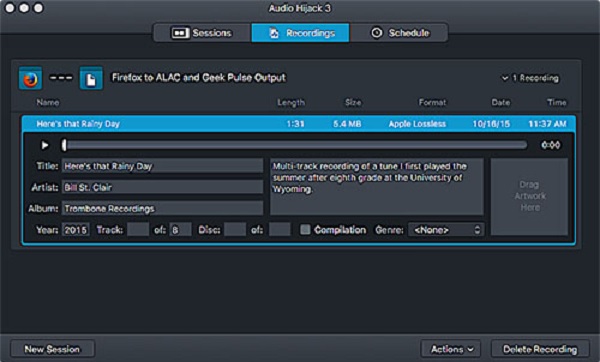Sort by the Length column header

point(291,102)
